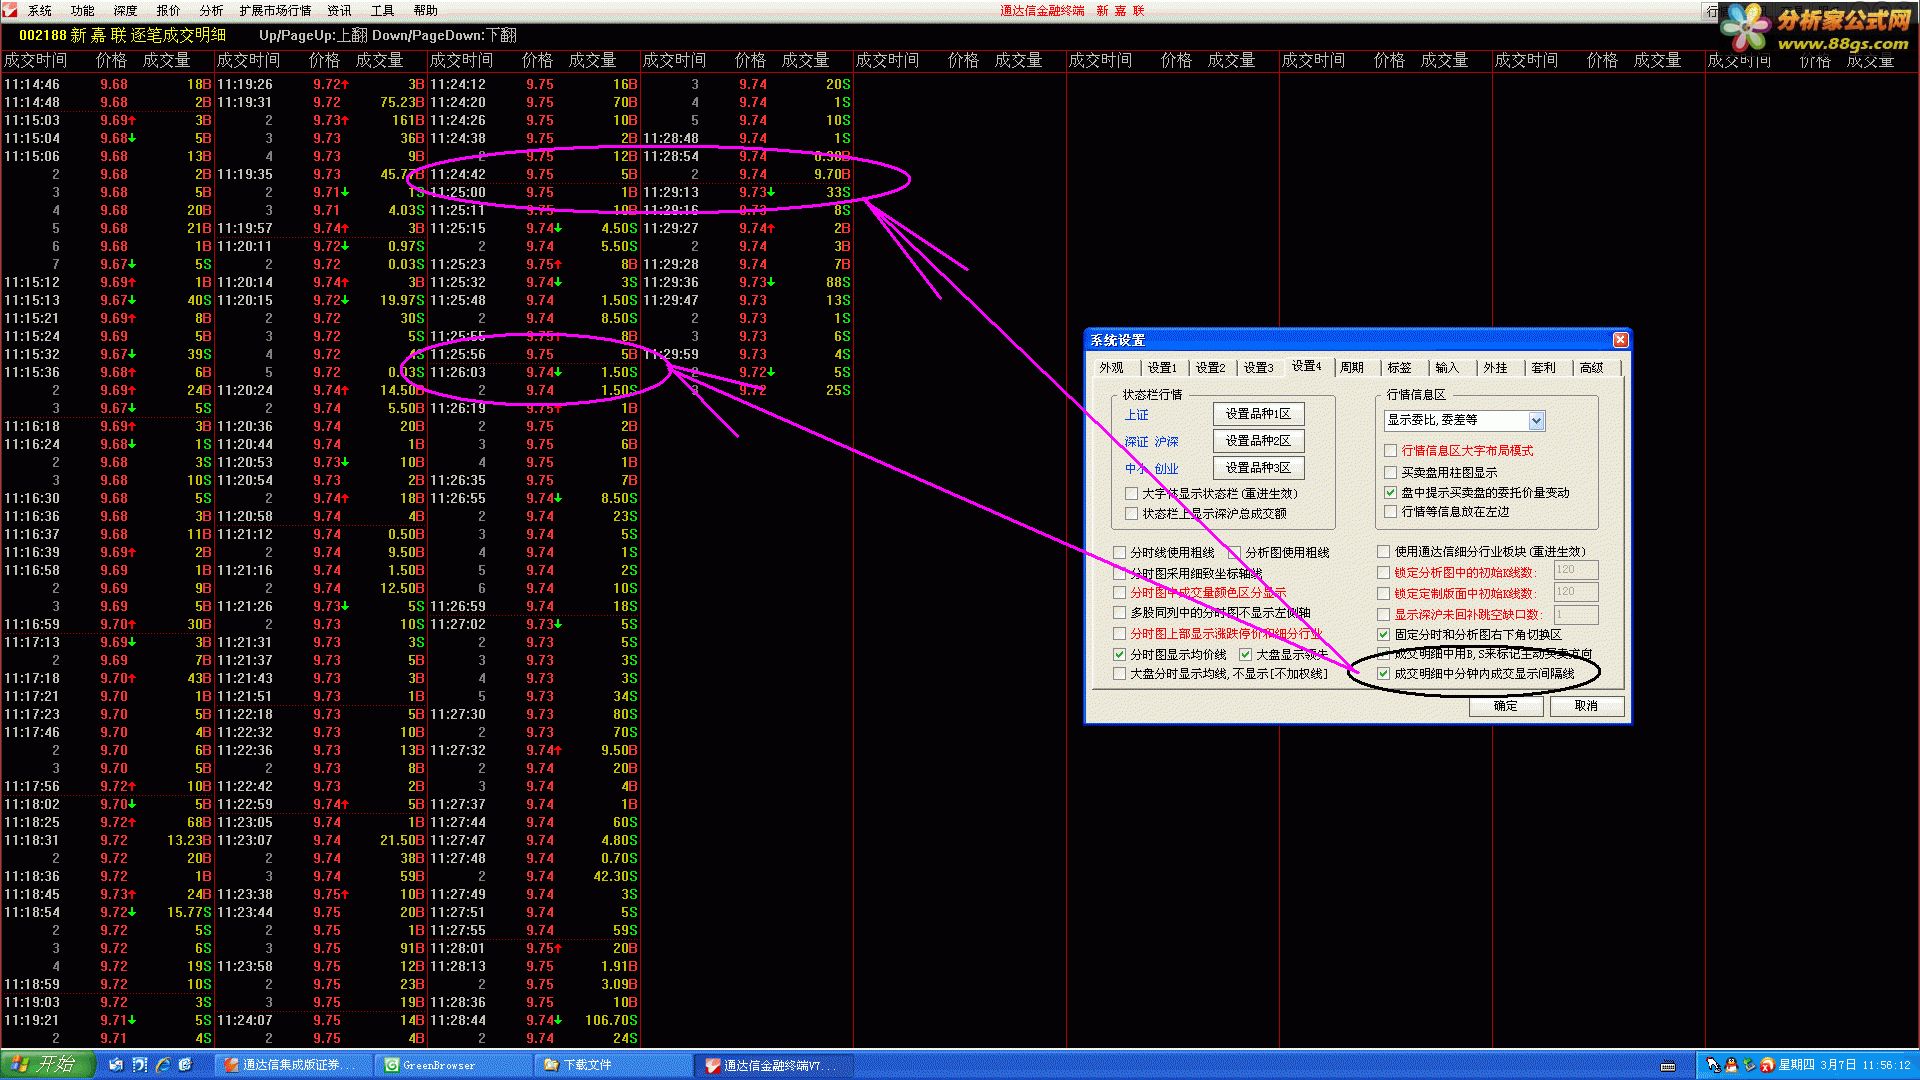Switch to the 周期 tab
1920x1080 pixels.
(x=1352, y=368)
